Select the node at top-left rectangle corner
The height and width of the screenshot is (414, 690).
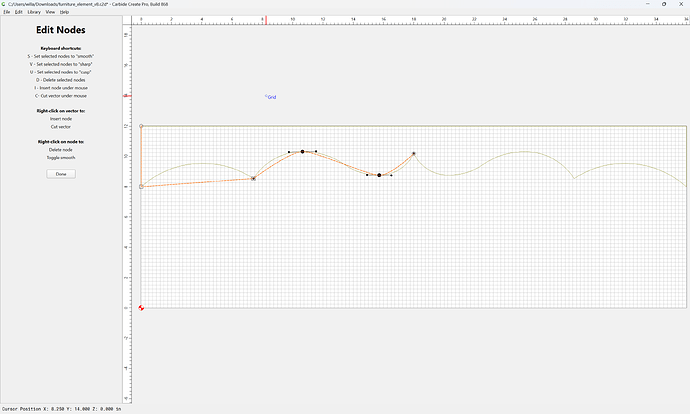point(141,126)
